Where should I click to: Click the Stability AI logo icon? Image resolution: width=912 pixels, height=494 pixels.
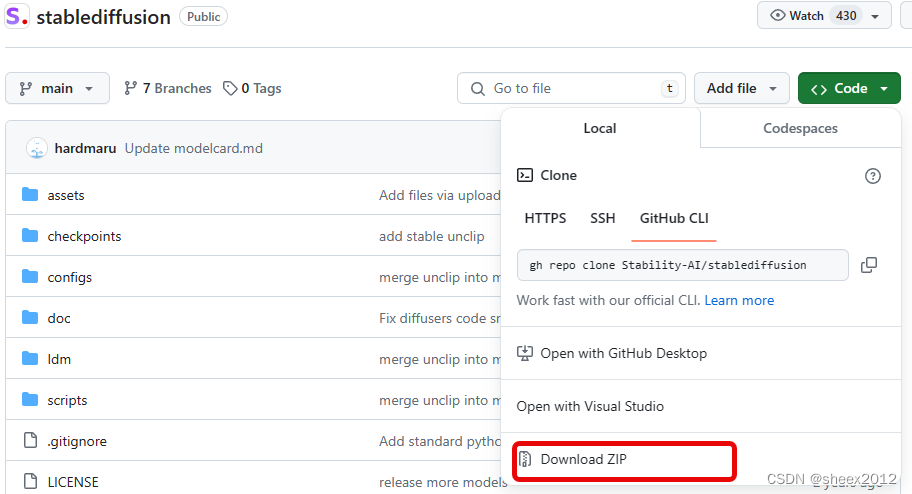pos(17,17)
